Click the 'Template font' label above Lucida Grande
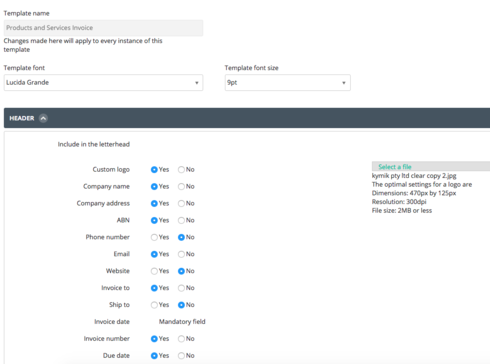Image resolution: width=490 pixels, height=364 pixels. tap(24, 68)
